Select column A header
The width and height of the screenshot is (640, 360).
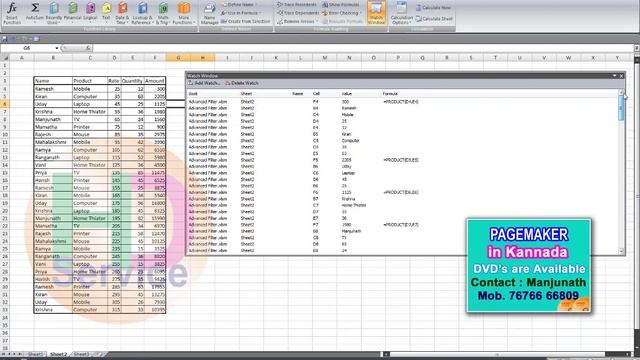pyautogui.click(x=22, y=58)
